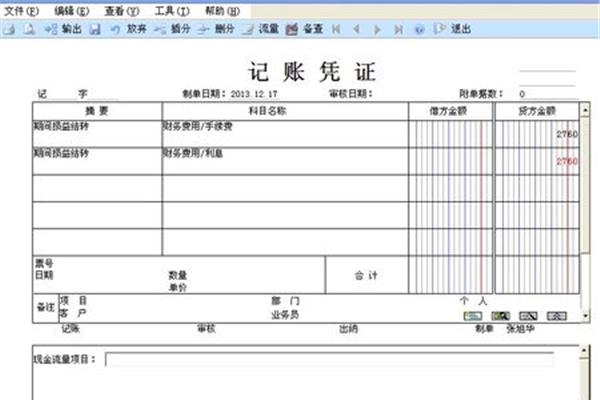Click the teal icon button under 个人
Screen dimensions: 600x400
pos(473,316)
